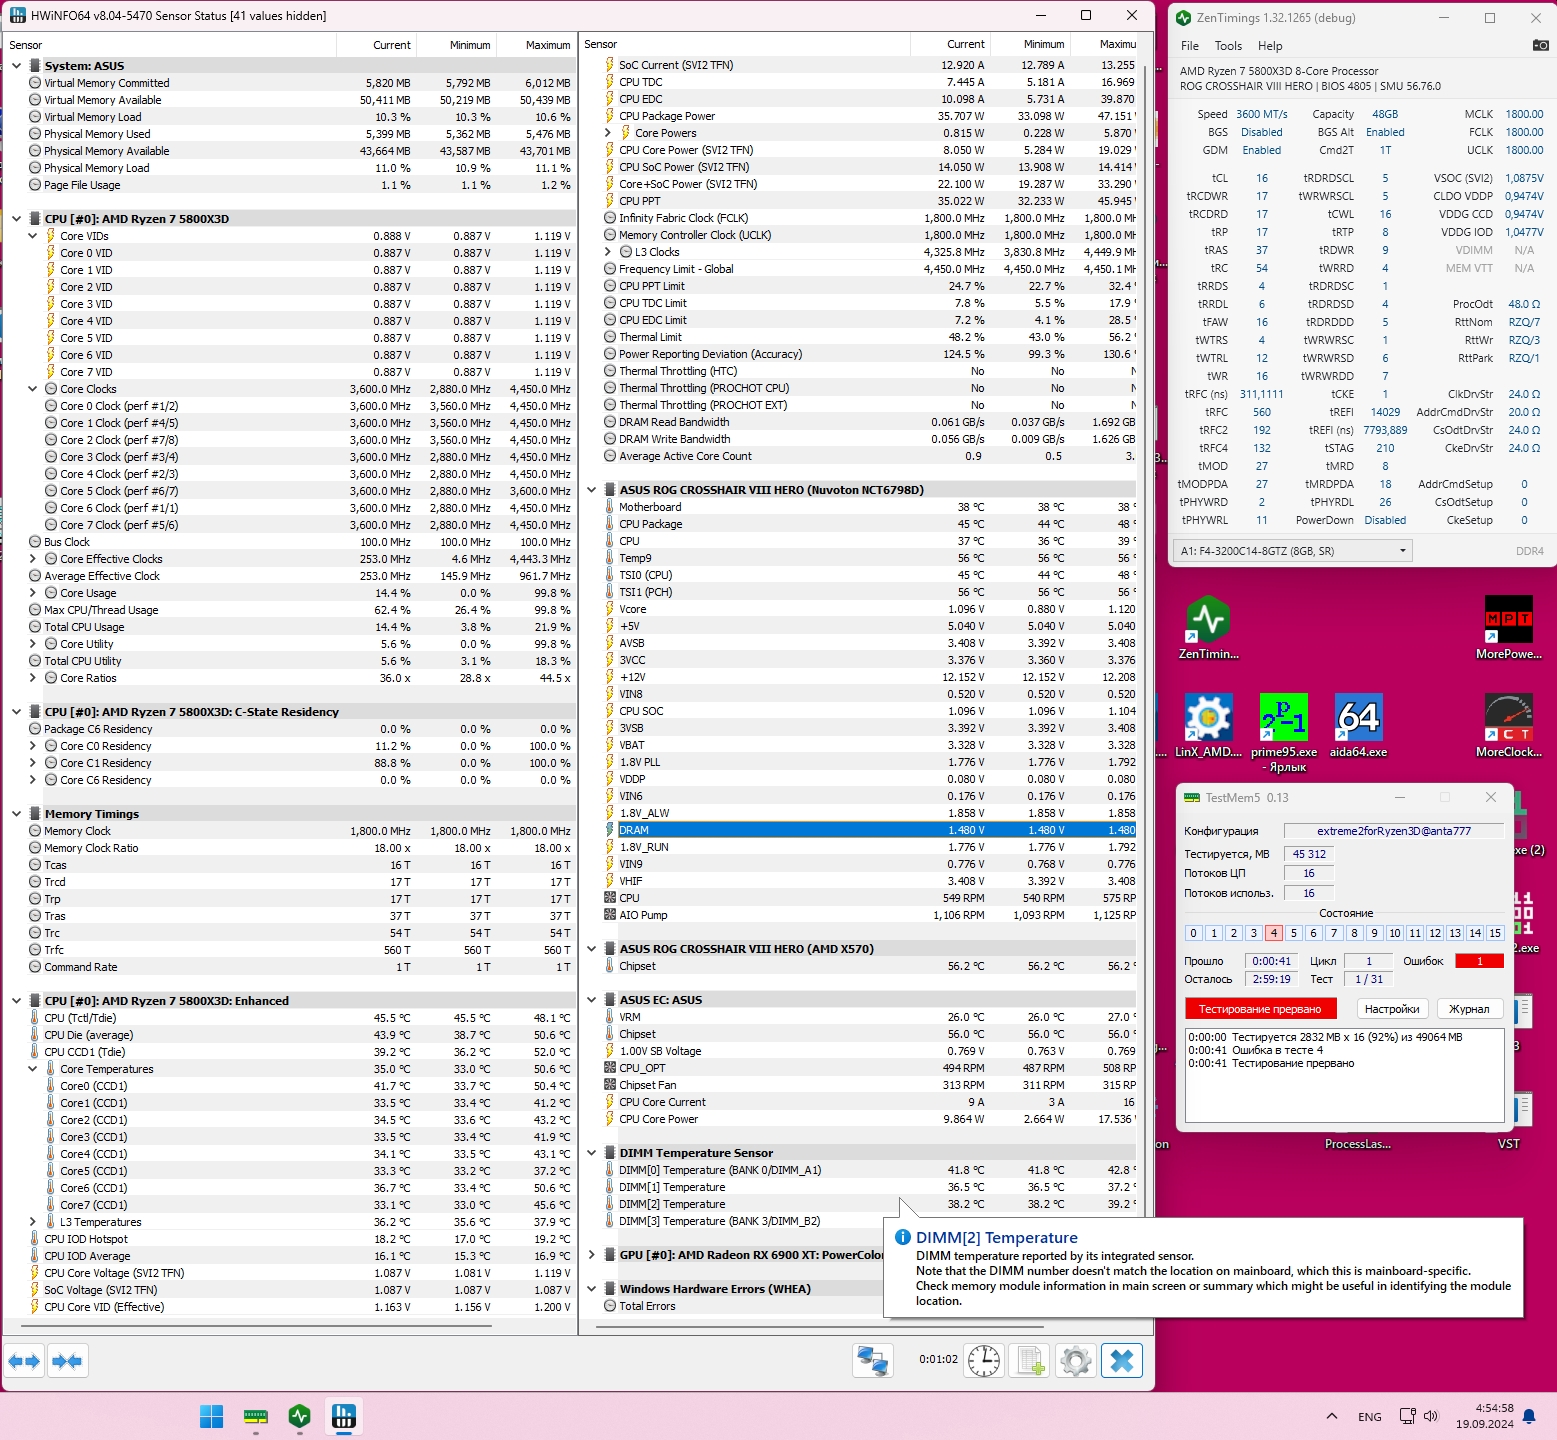Select the highlighted DRAM voltage sensor row

(x=869, y=830)
